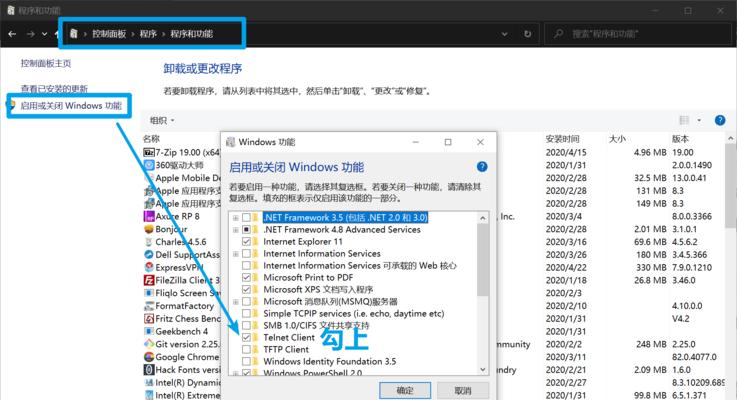Click 控制面板 breadcrumb
737x400 pixels.
(x=109, y=34)
